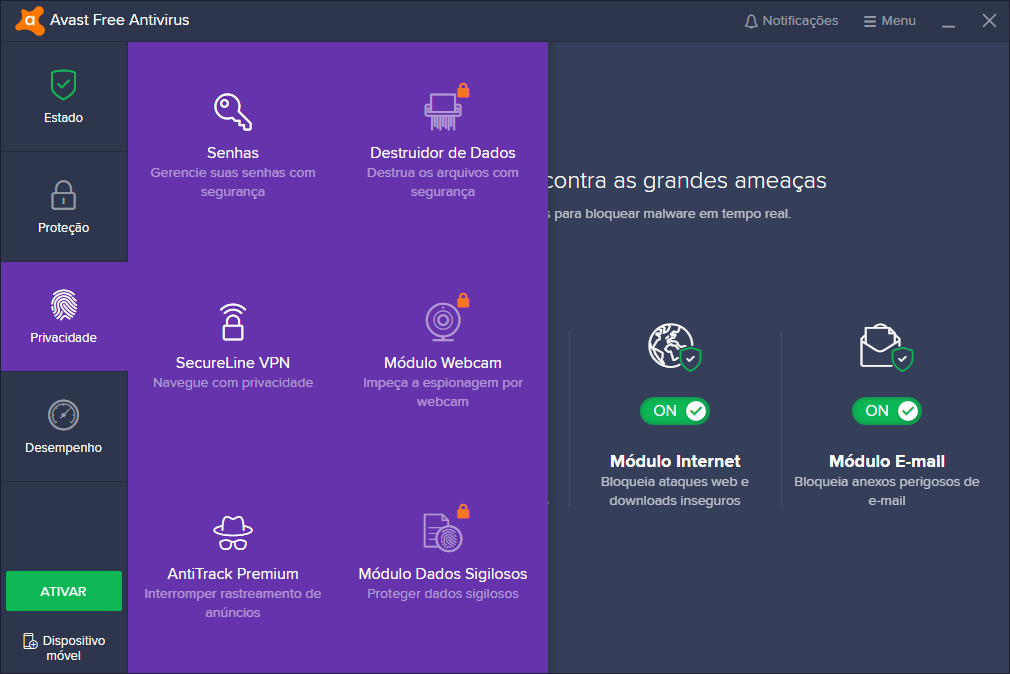1010x674 pixels.
Task: Click 'Bloqueia anexos perigosos de e-mail' text
Action: pyautogui.click(x=886, y=491)
